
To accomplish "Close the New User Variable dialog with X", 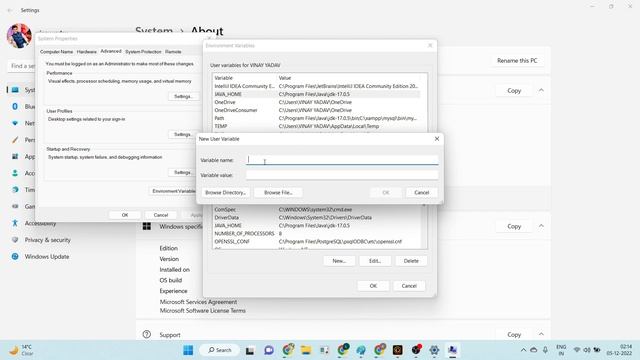I will point(437,139).
